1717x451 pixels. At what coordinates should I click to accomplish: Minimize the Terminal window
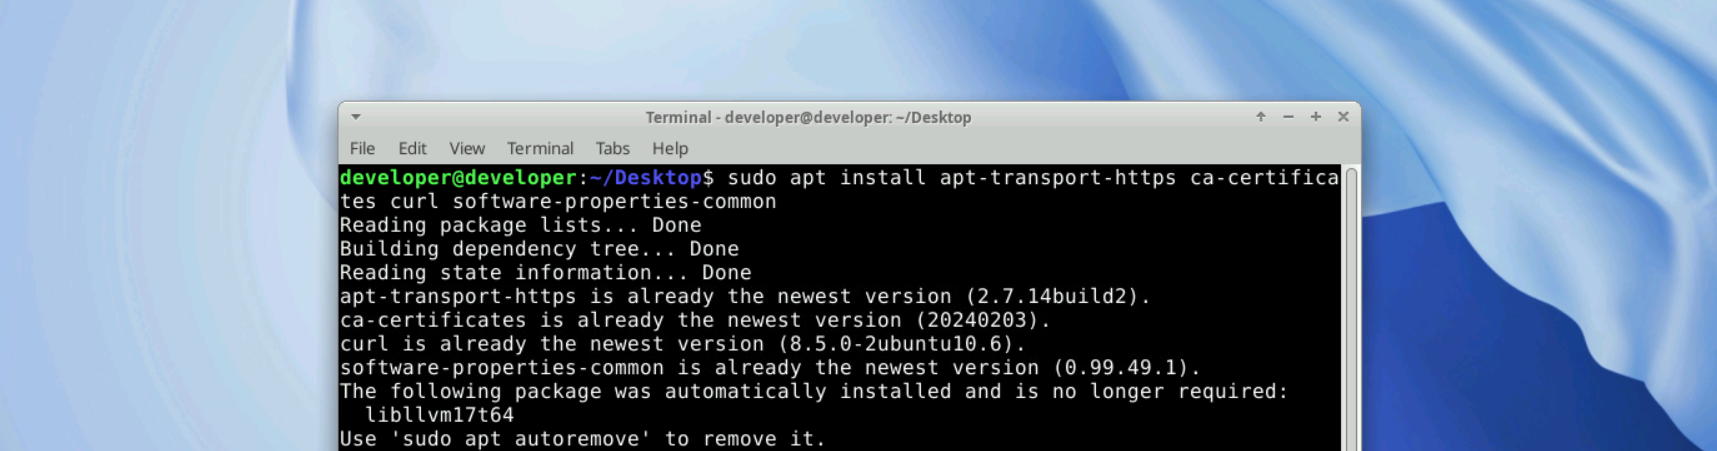click(x=1288, y=117)
